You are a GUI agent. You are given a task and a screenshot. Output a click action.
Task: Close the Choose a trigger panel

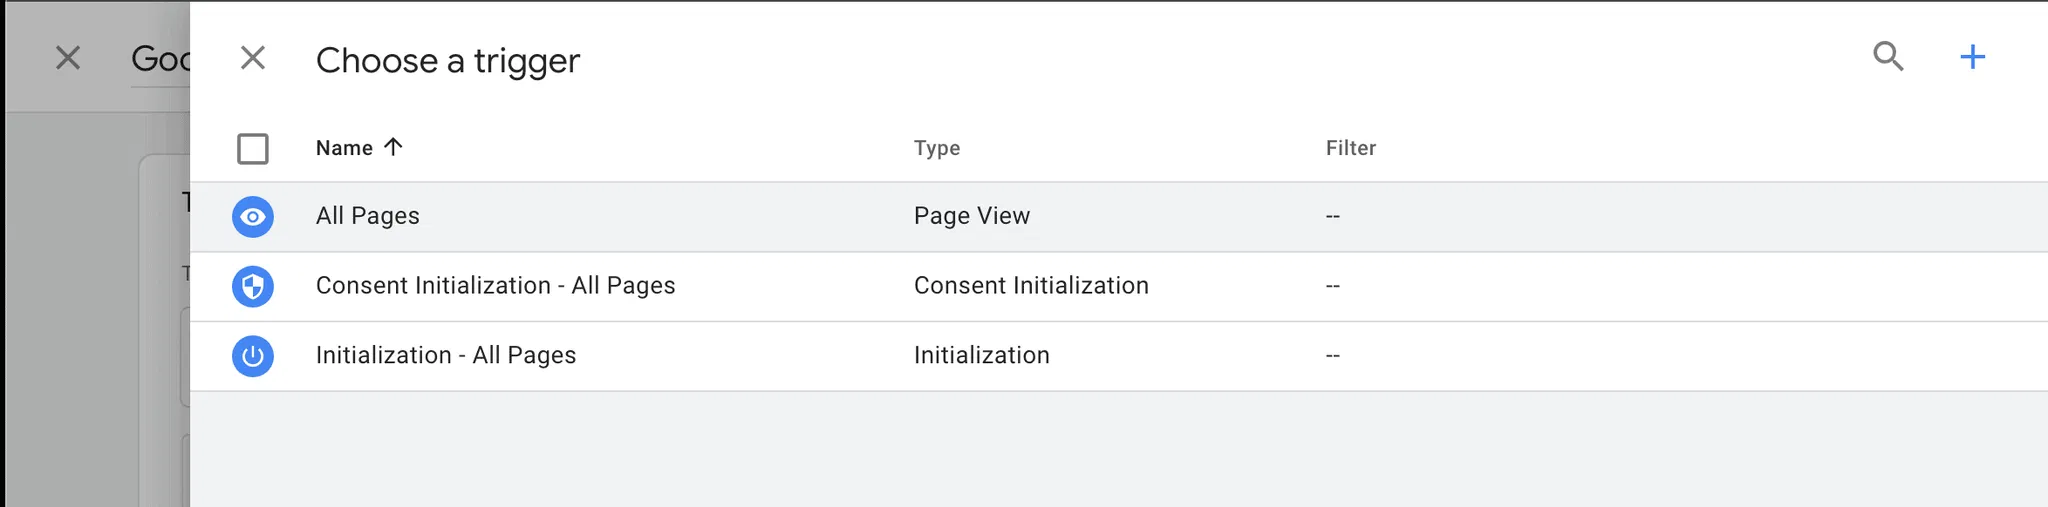point(253,58)
